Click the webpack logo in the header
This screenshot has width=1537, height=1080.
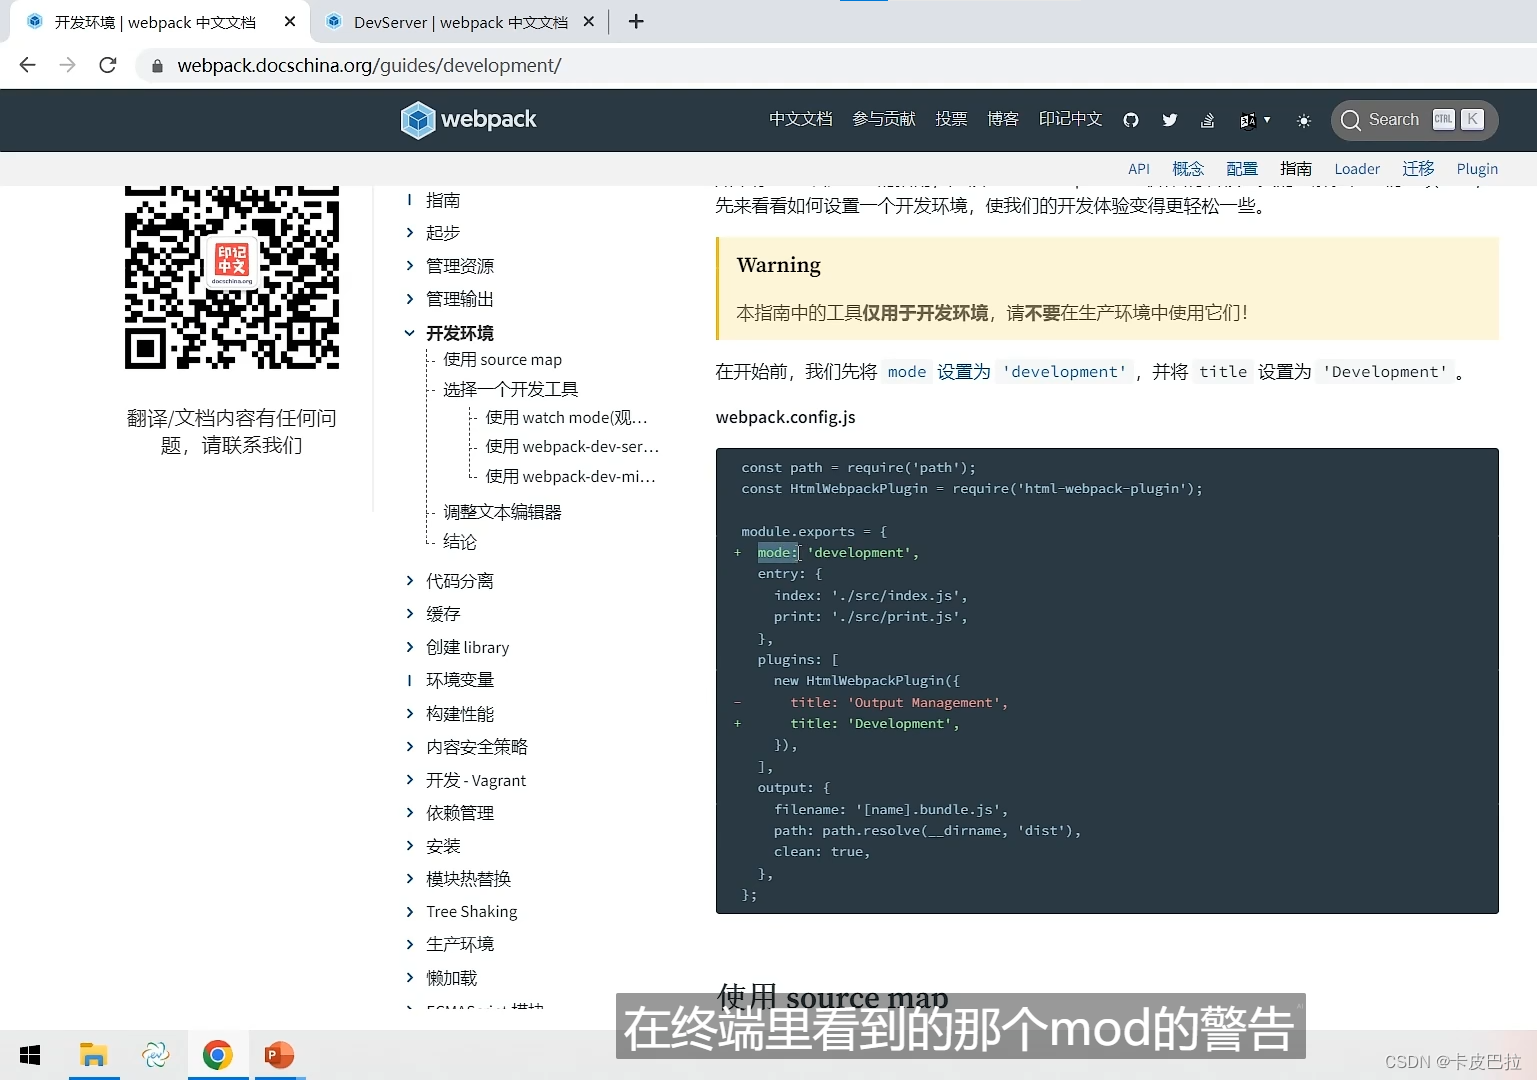468,120
